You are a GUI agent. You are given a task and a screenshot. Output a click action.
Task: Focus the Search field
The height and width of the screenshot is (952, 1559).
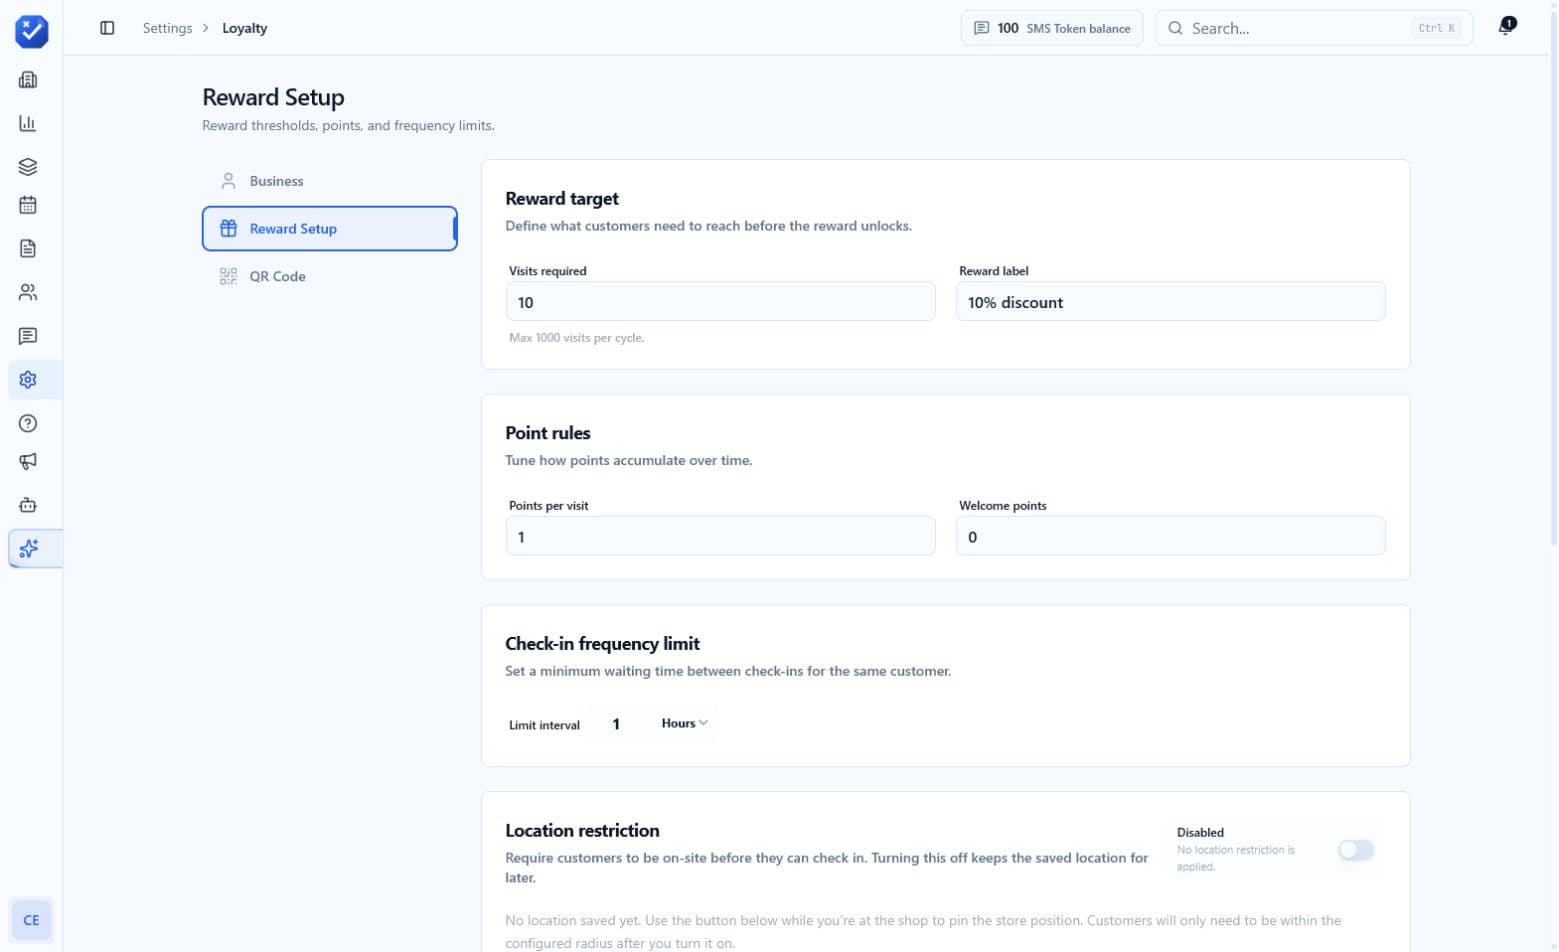click(x=1314, y=28)
